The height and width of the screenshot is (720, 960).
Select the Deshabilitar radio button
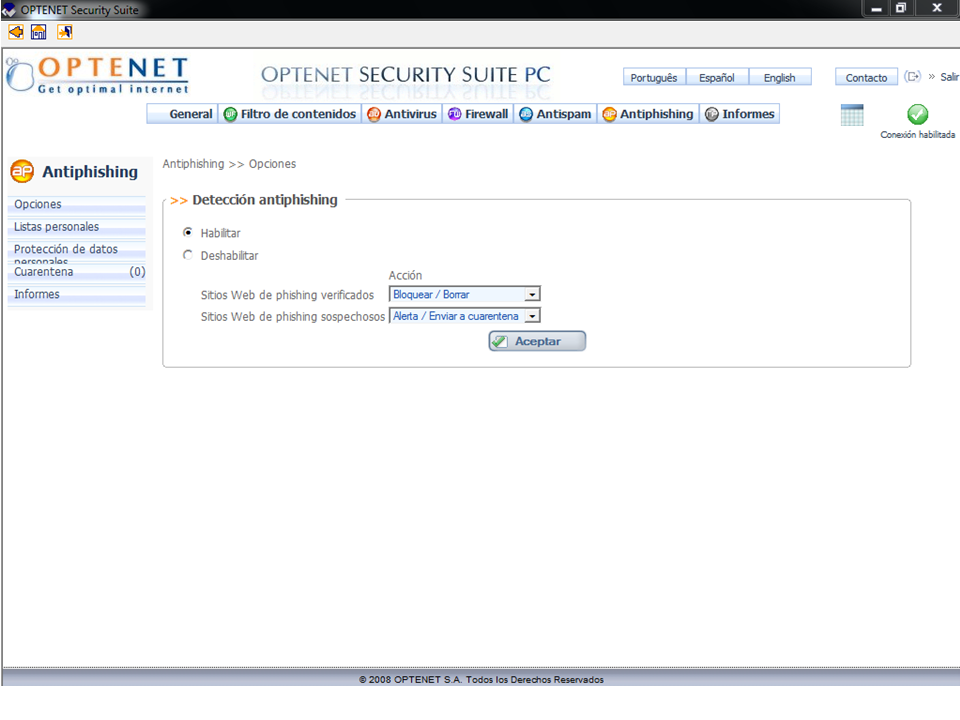(188, 255)
